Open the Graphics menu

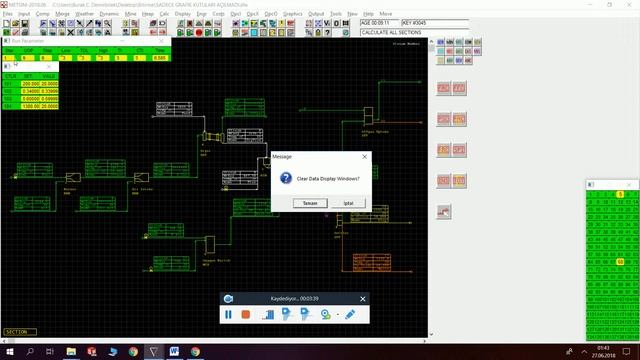point(292,13)
